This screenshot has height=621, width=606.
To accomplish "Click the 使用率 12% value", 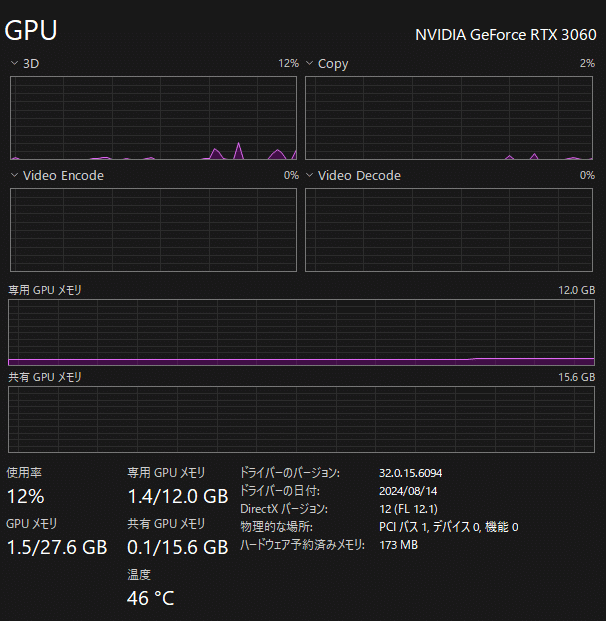I will coord(25,497).
